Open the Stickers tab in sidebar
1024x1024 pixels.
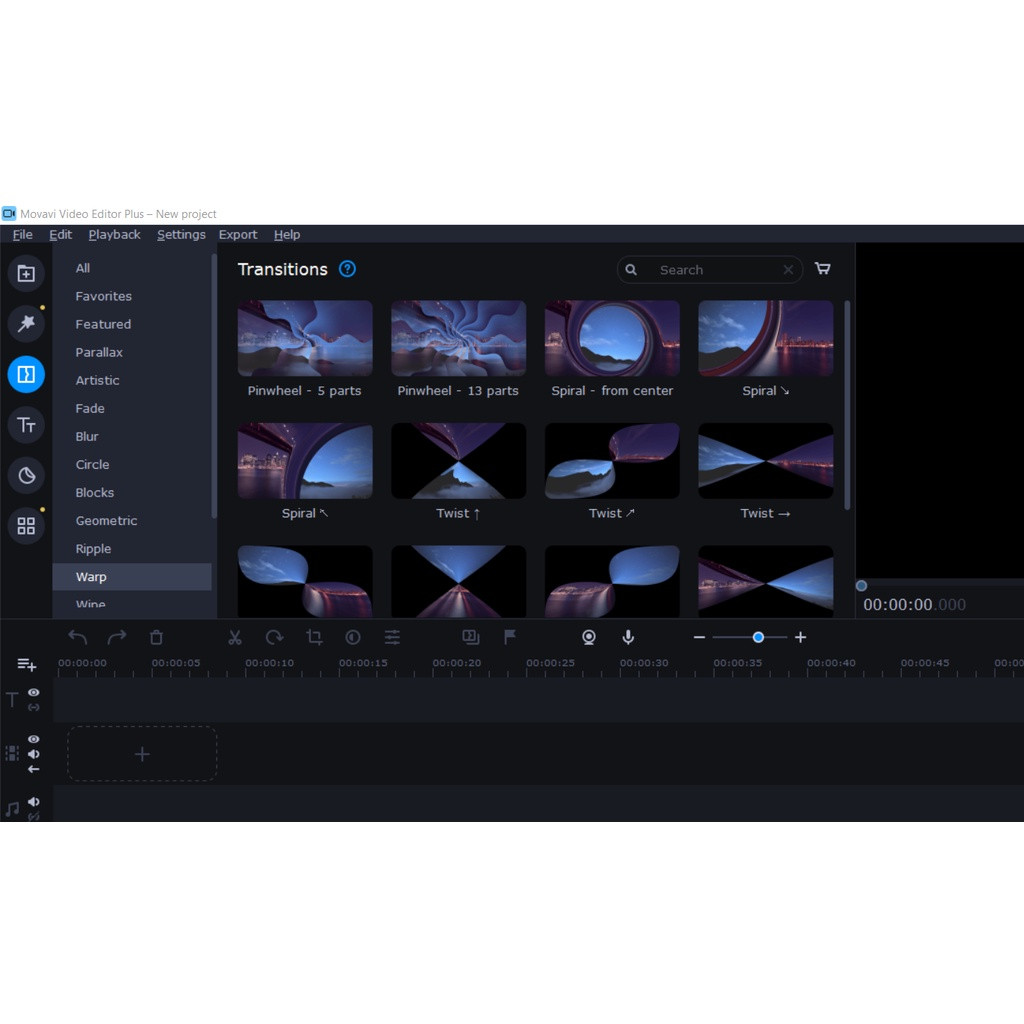point(26,475)
